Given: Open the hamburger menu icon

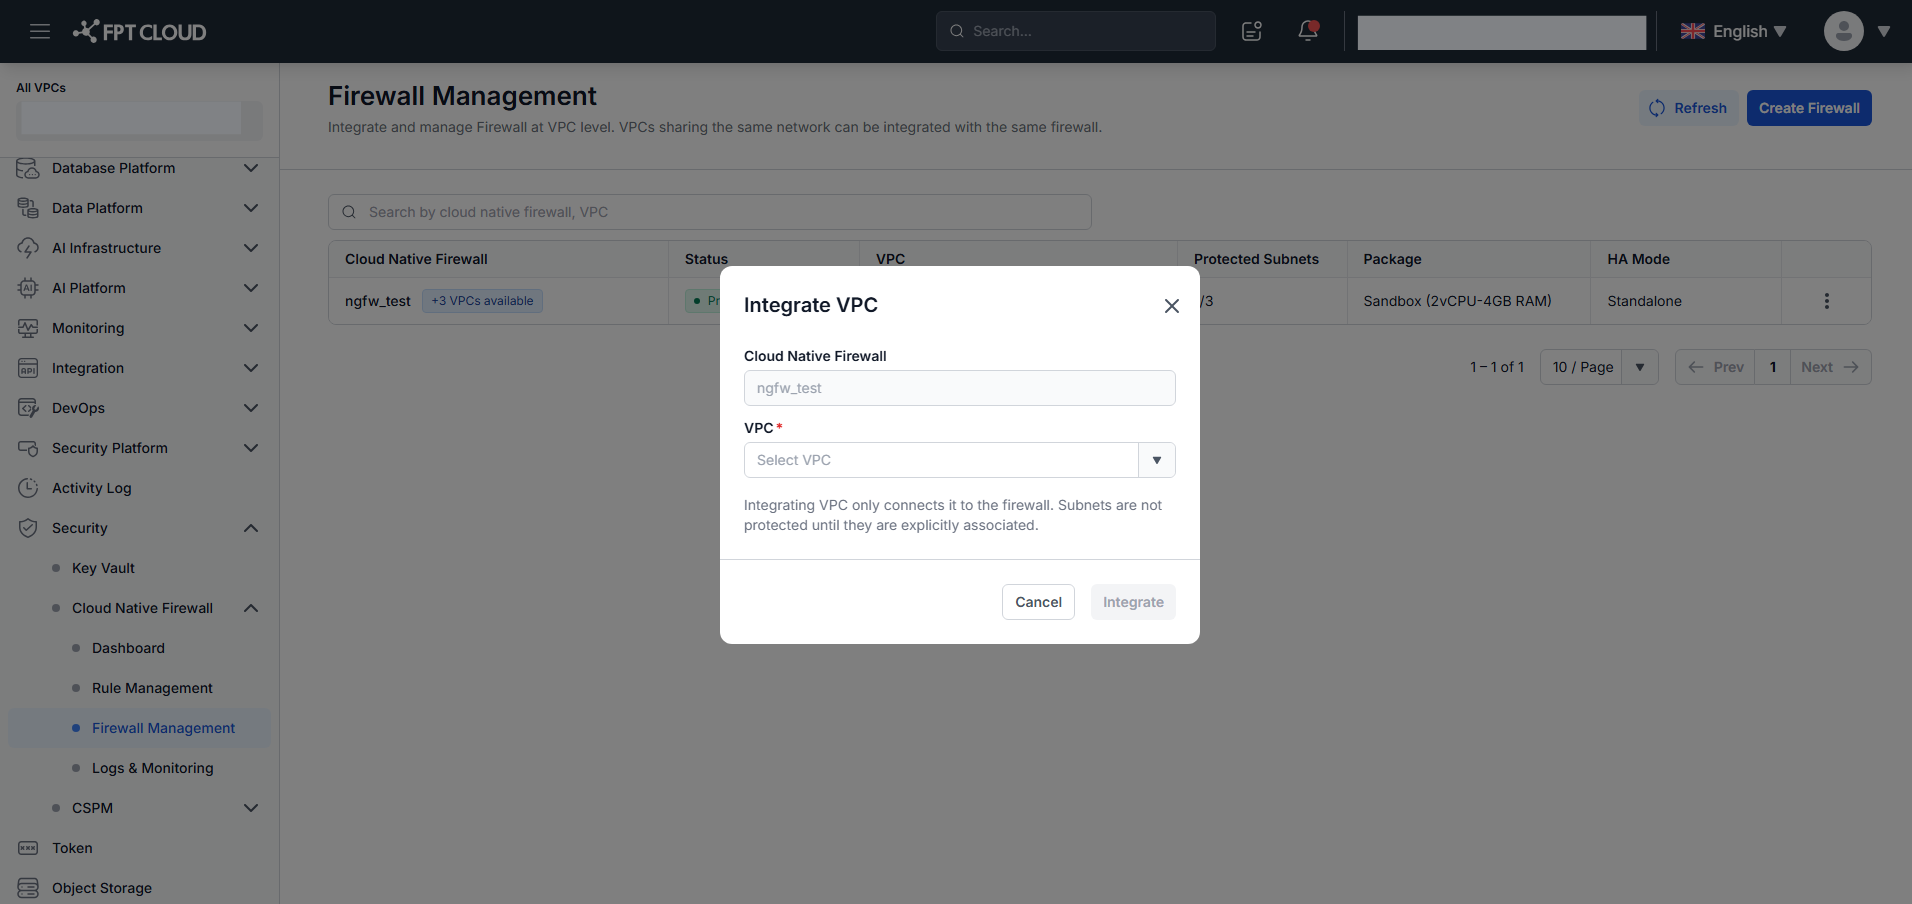Looking at the screenshot, I should [40, 31].
